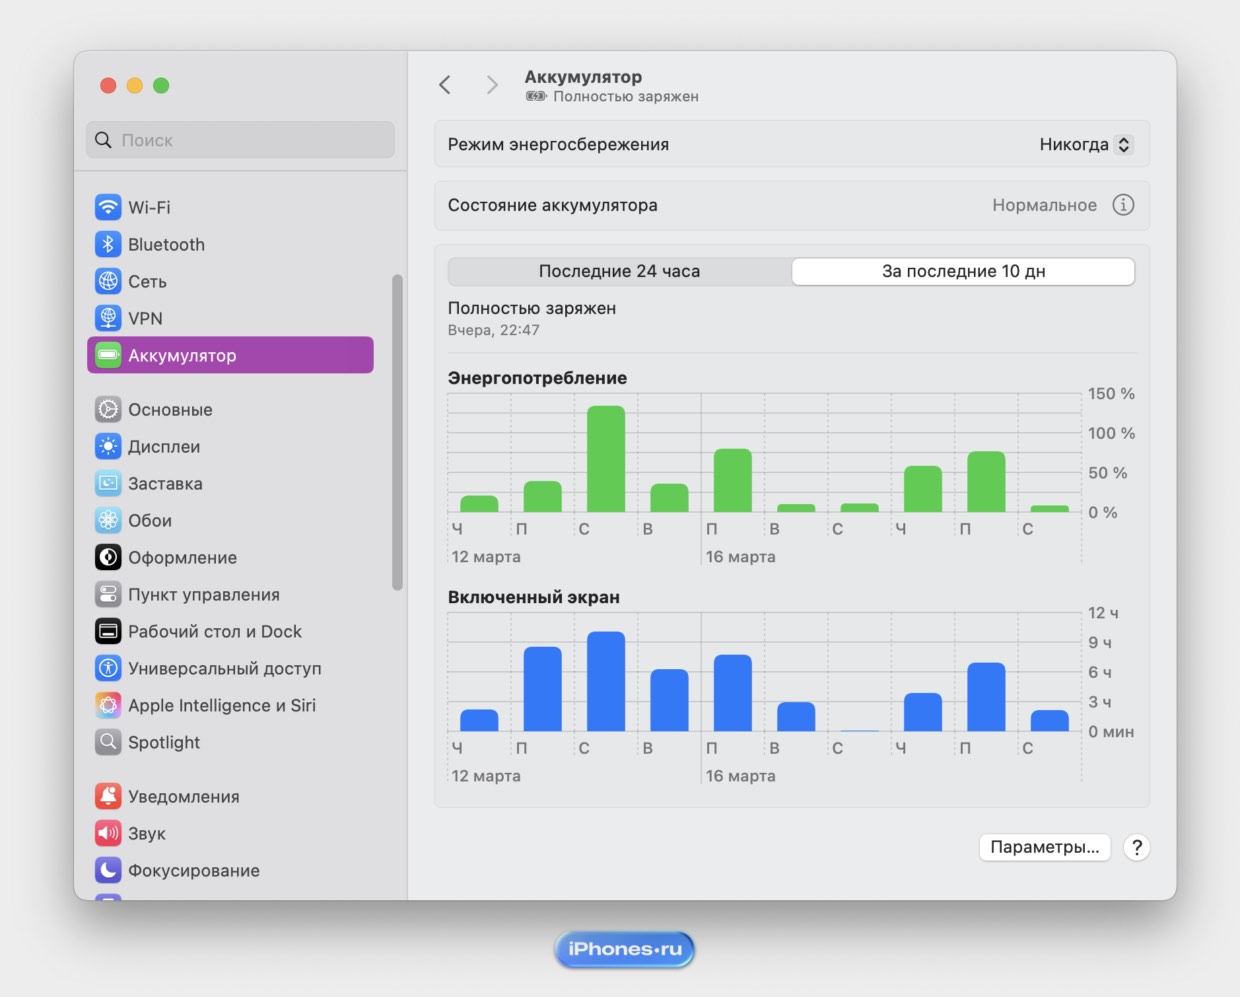
Task: Open the Displays (Дисплеи) icon
Action: click(108, 447)
